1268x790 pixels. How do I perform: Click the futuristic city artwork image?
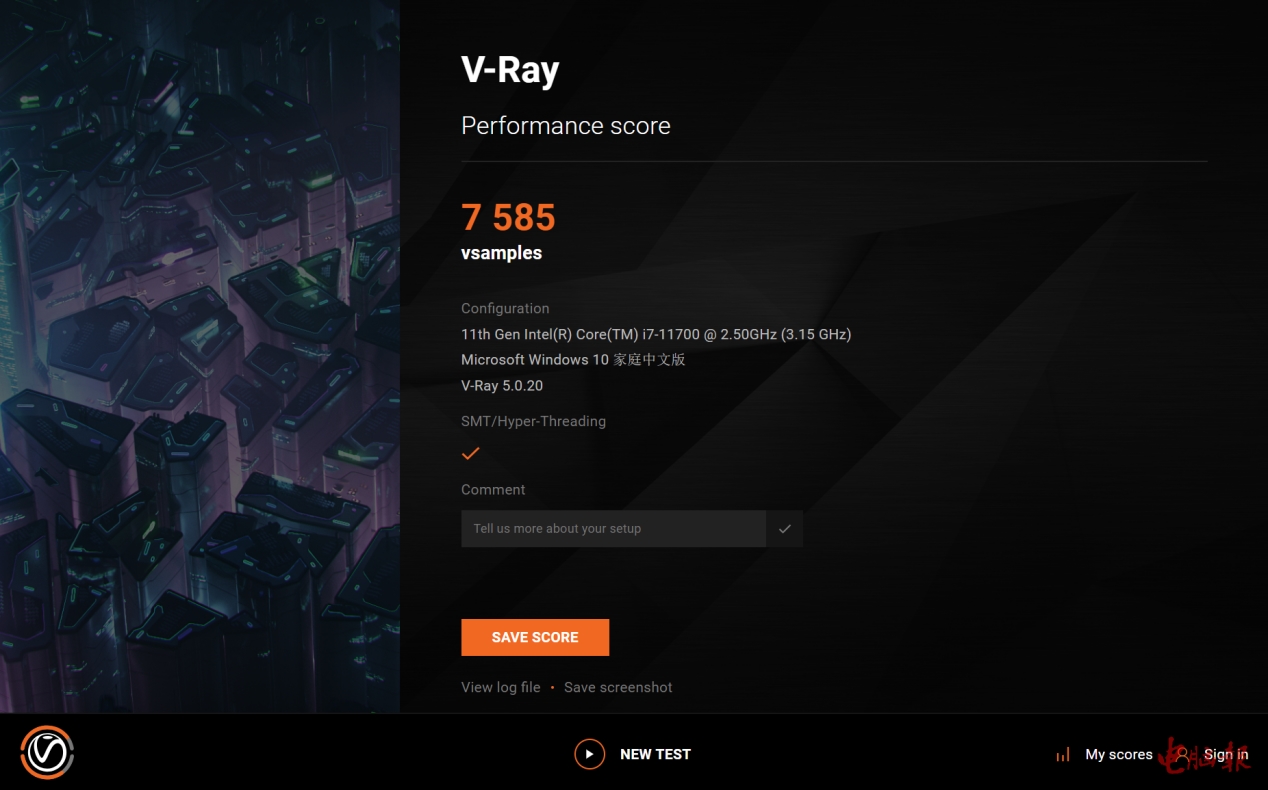click(x=200, y=356)
